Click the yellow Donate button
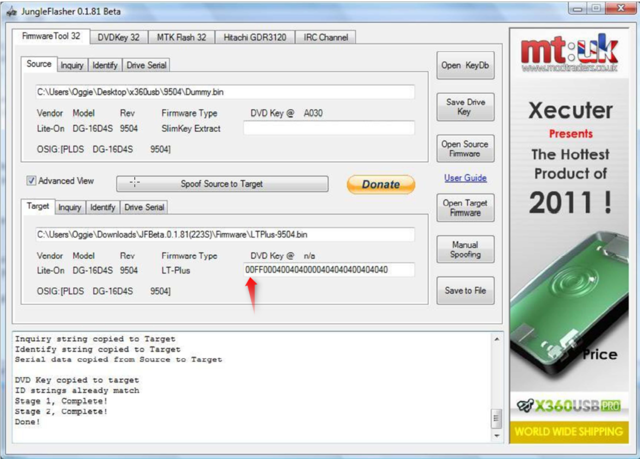The image size is (640, 459). [381, 184]
